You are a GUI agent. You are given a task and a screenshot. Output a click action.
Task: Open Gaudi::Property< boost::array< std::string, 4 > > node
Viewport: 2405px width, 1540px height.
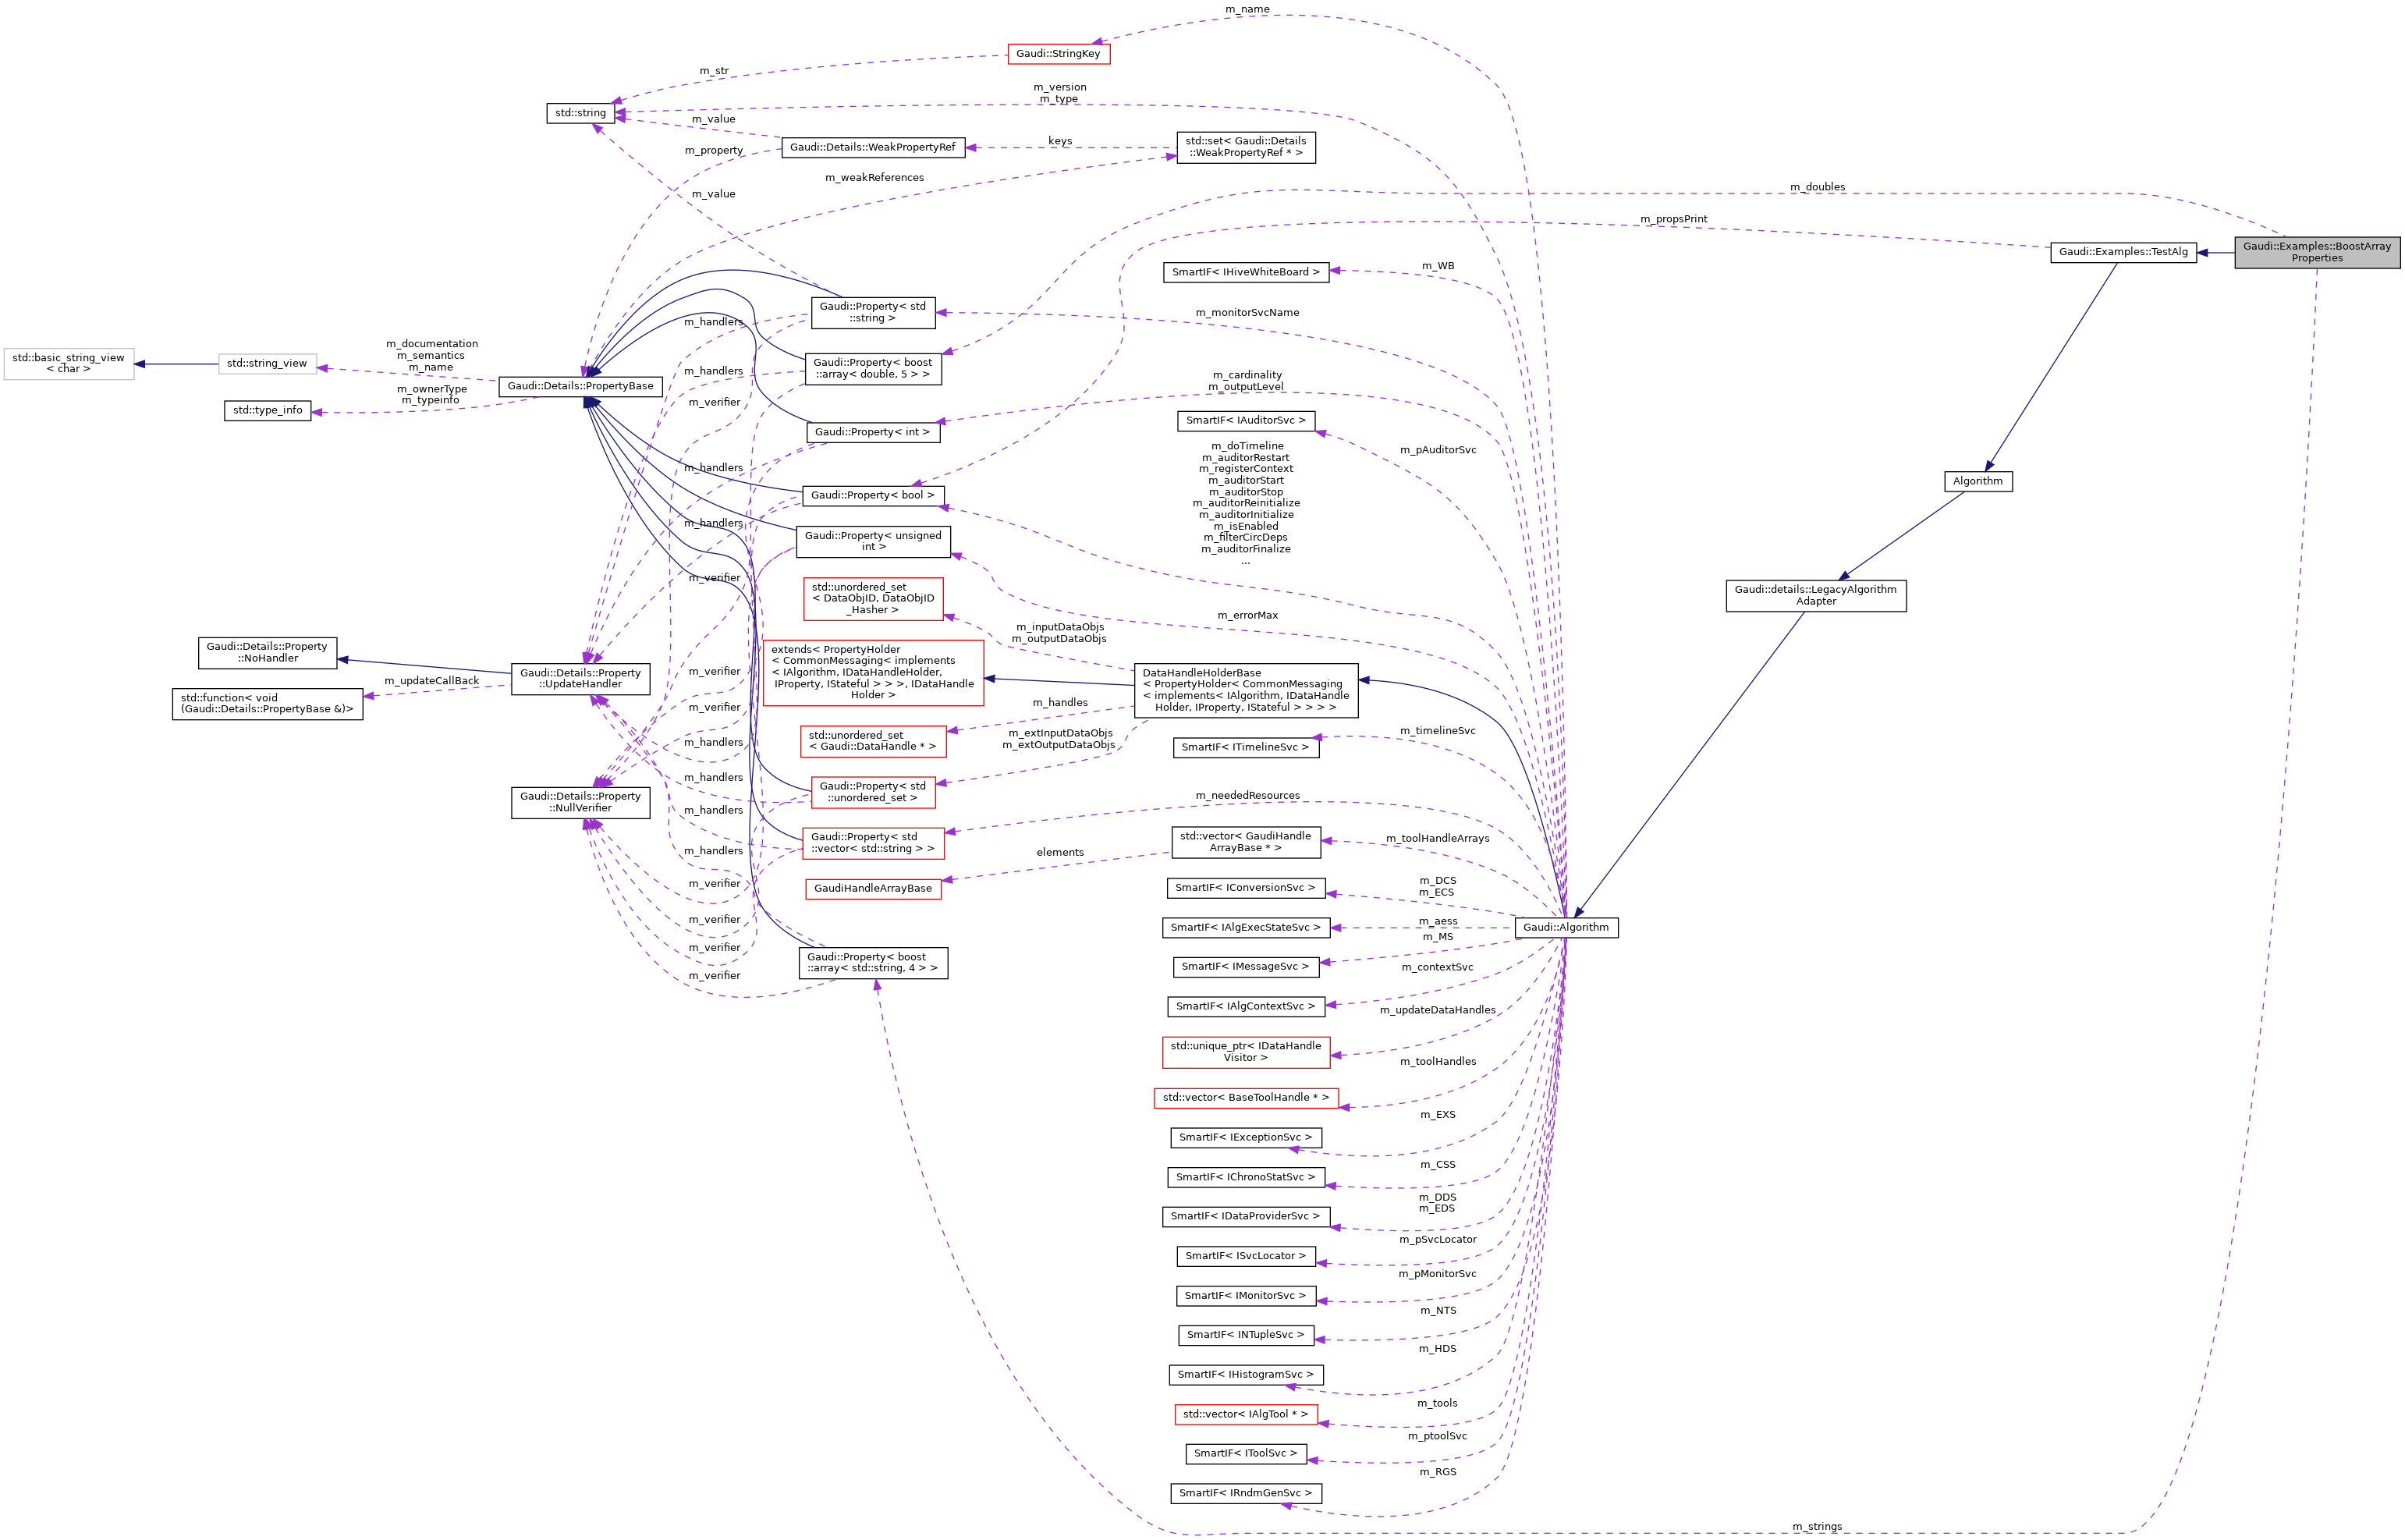click(x=873, y=963)
